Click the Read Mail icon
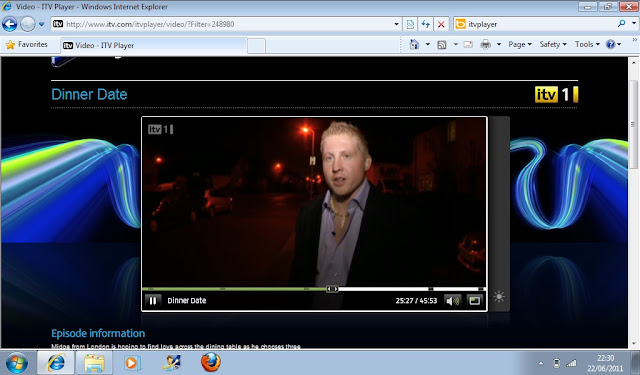 468,44
